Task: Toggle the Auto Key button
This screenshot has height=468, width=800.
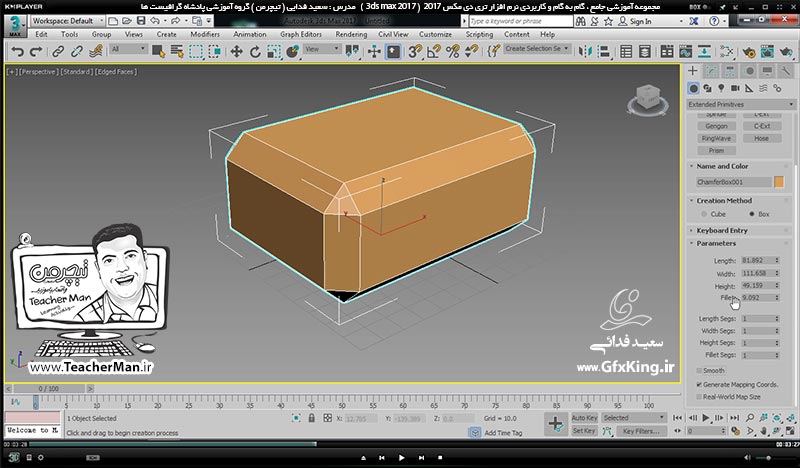Action: [584, 418]
